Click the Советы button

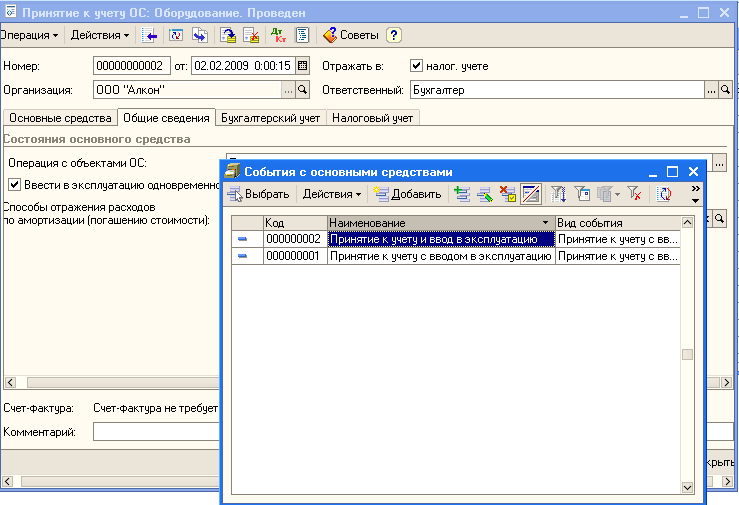(350, 35)
